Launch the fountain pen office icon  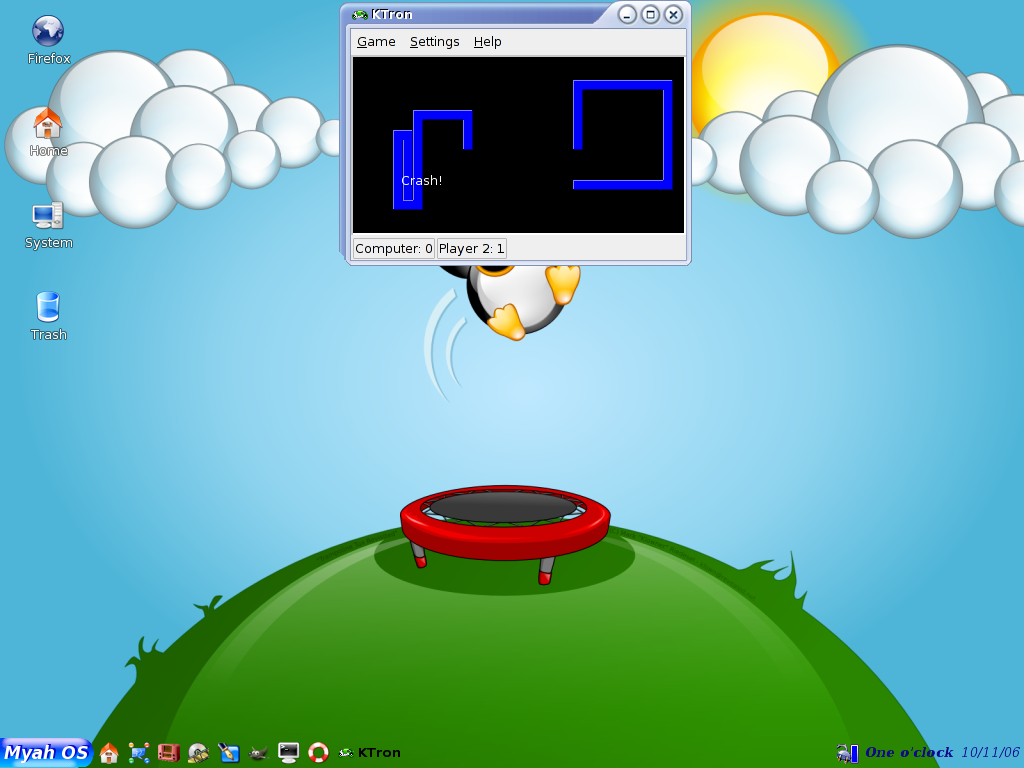click(228, 753)
